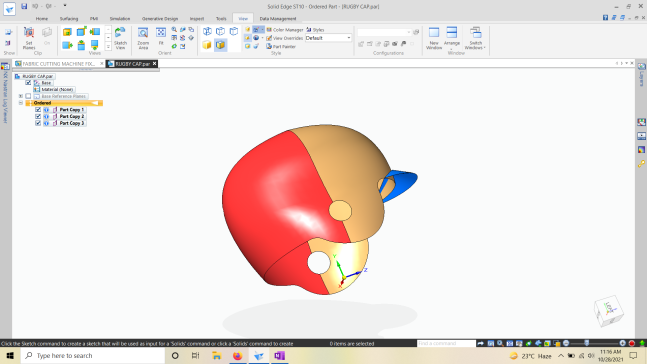
Task: Open the Surfacing ribbon tab
Action: click(69, 19)
